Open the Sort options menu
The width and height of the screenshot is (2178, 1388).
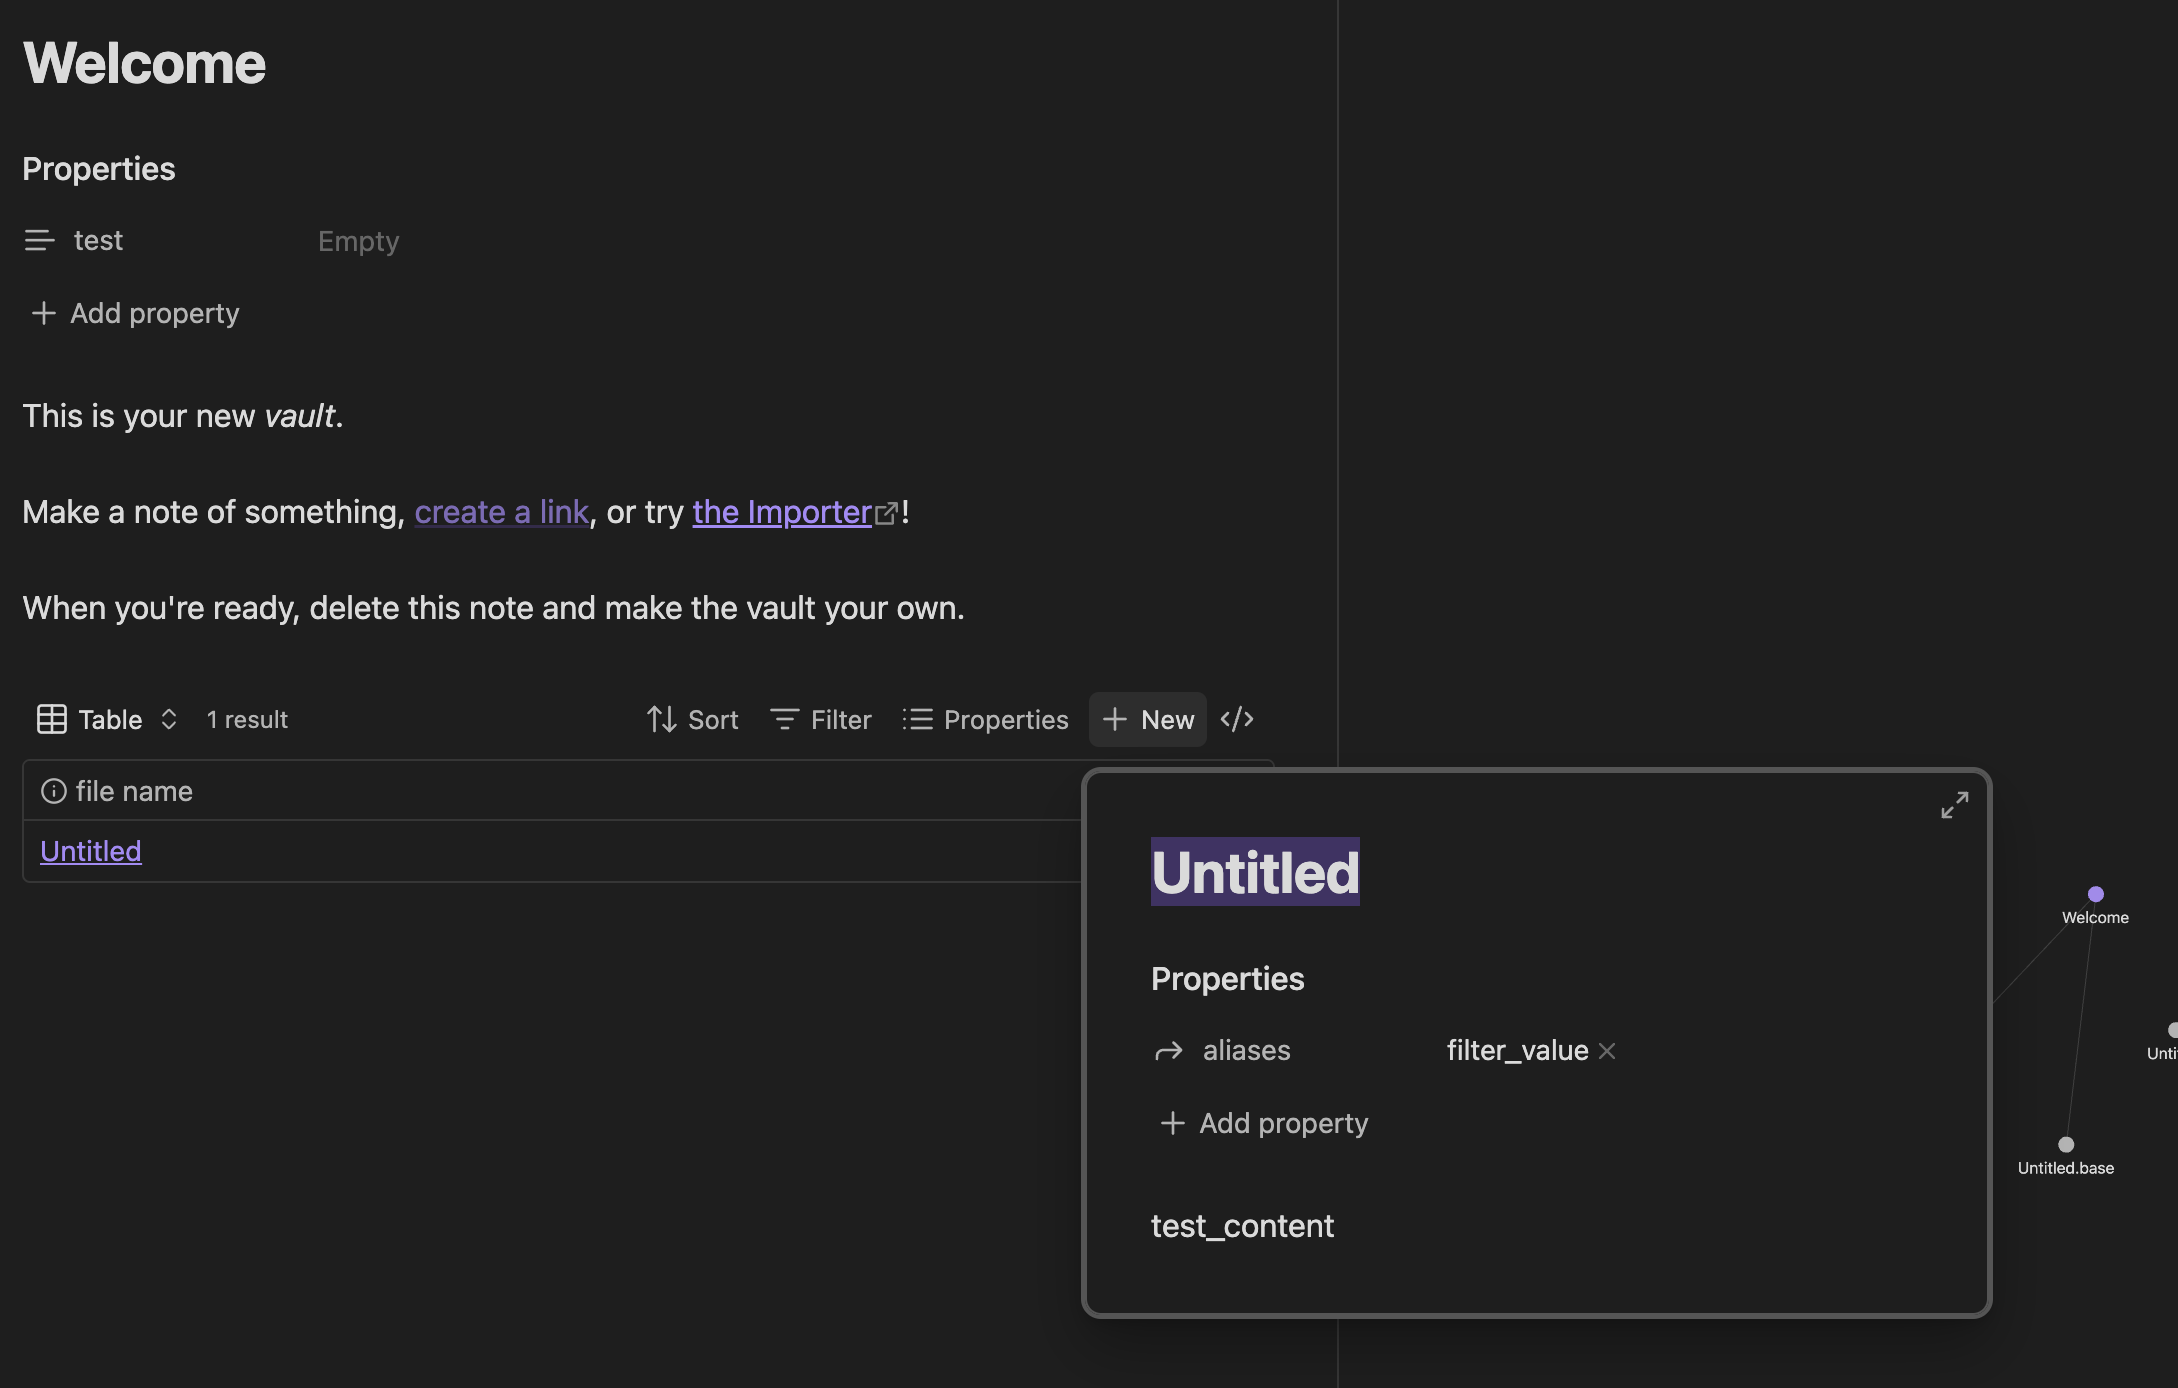point(693,719)
